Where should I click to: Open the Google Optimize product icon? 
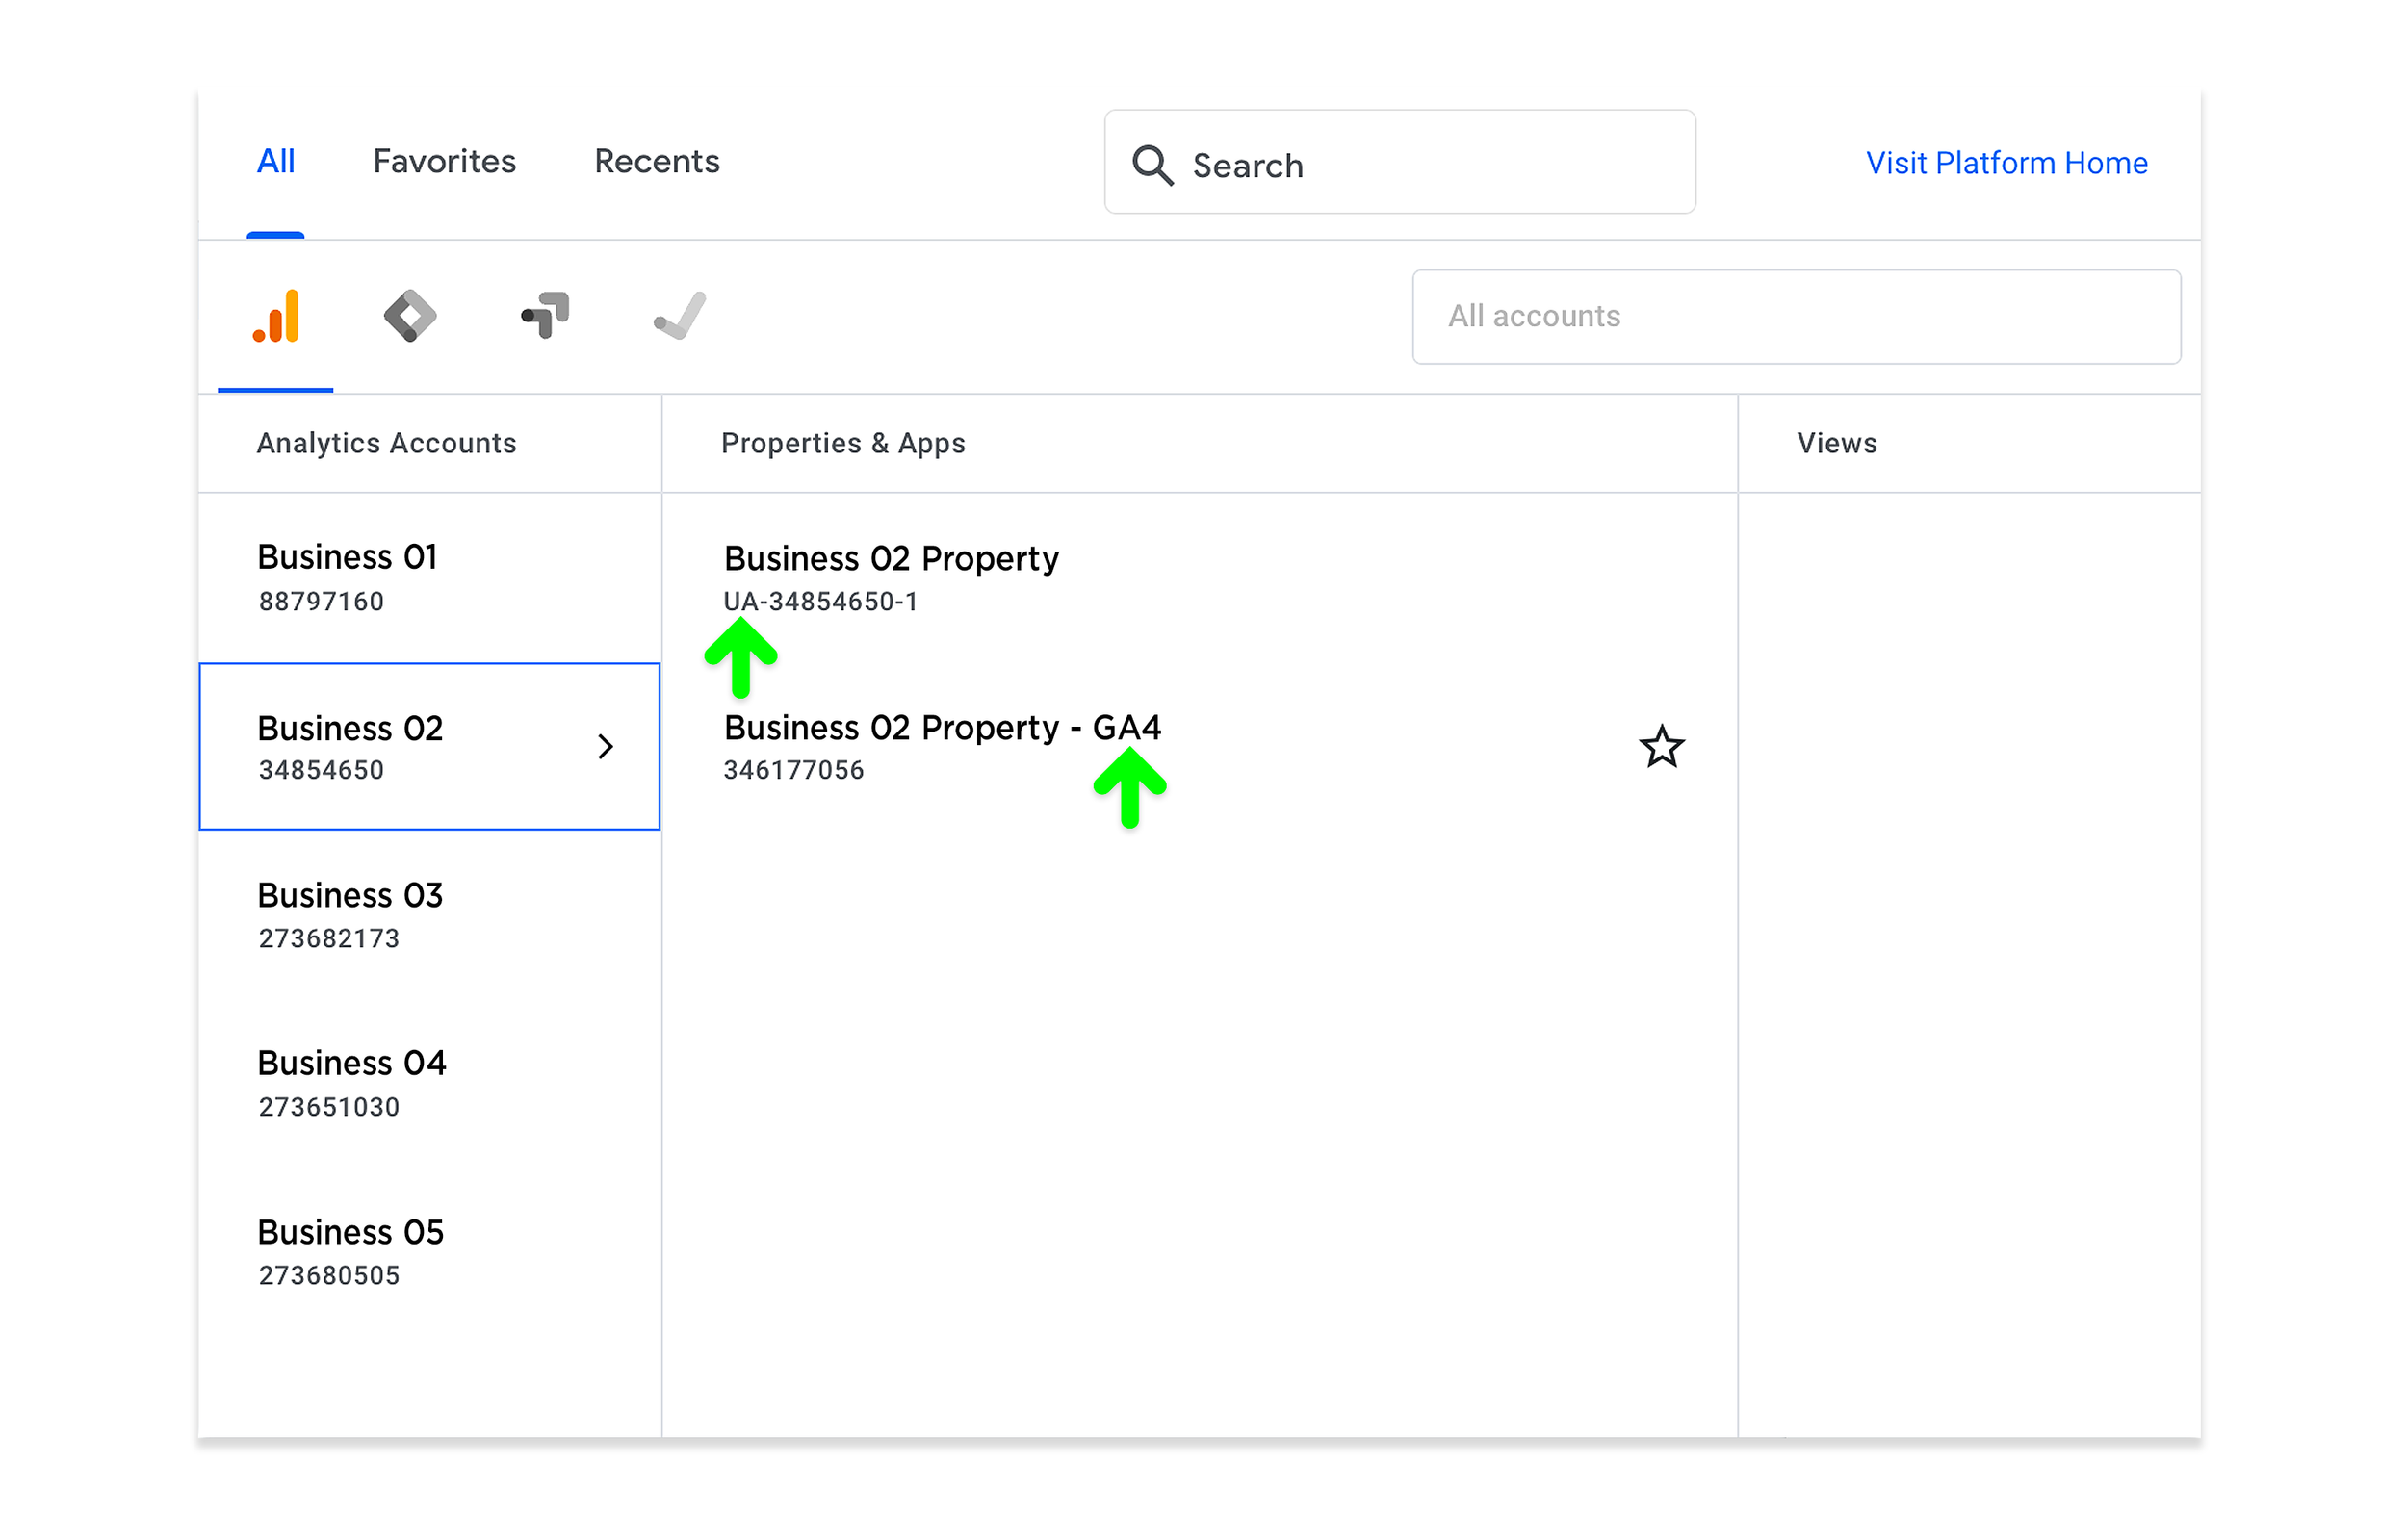(545, 315)
